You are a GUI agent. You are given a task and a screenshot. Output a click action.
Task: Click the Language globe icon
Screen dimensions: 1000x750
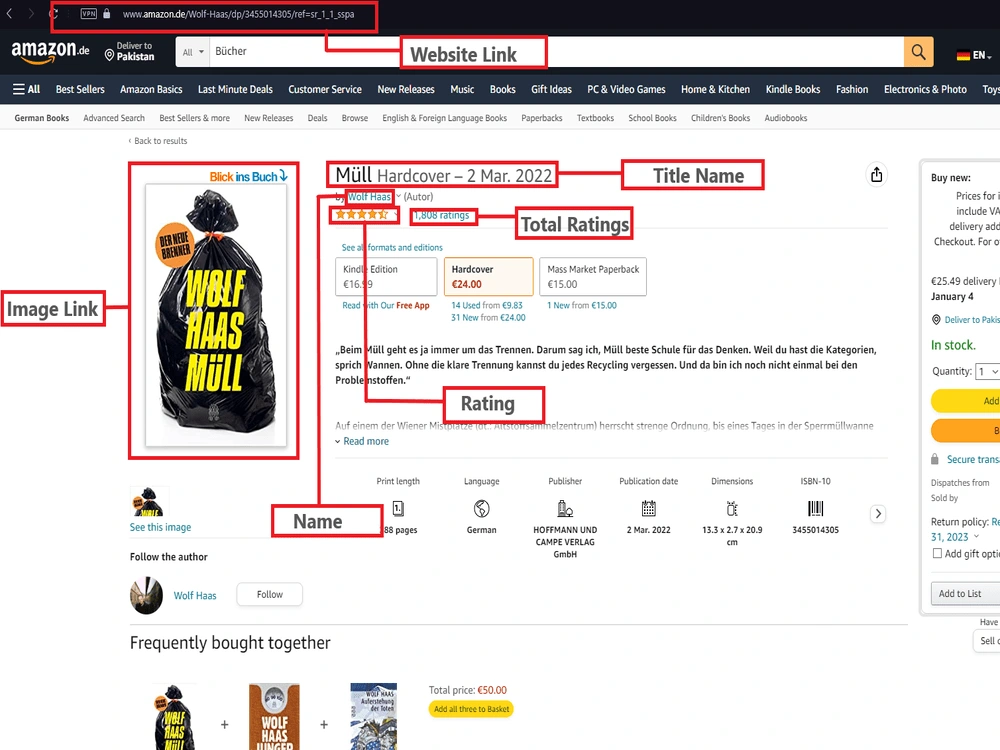pos(482,508)
